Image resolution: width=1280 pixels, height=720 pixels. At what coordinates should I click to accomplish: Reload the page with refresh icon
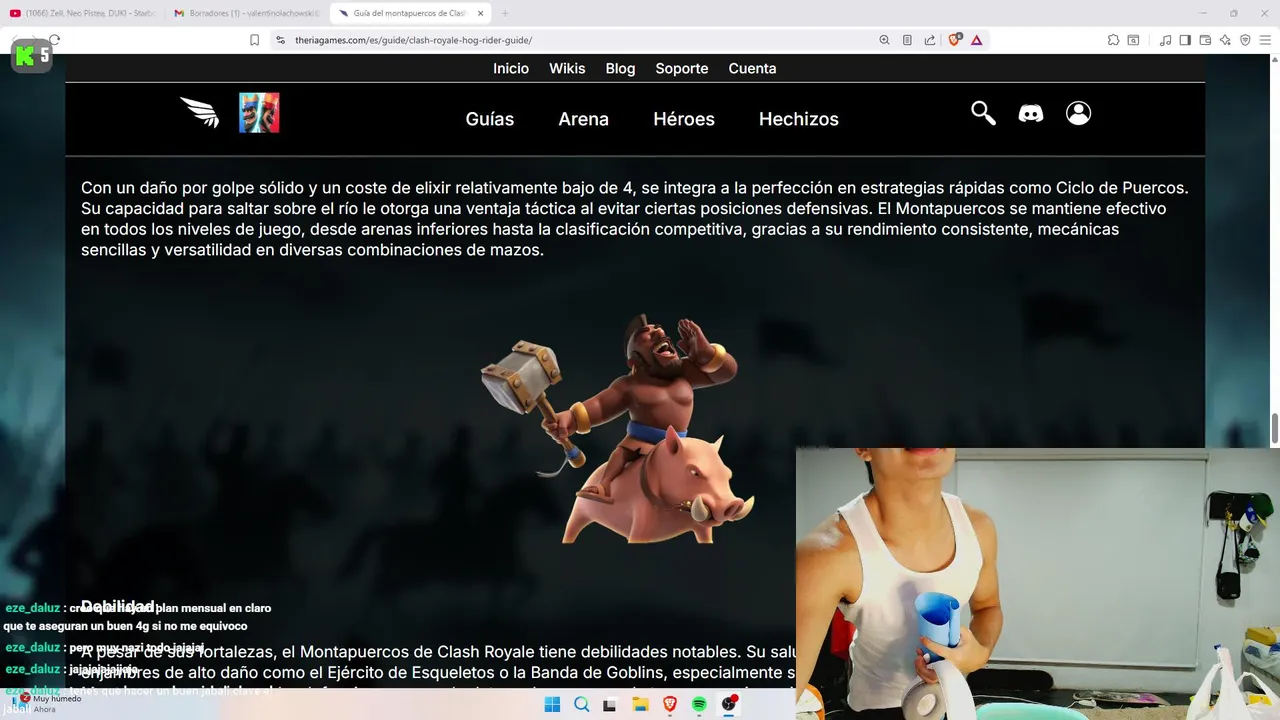point(54,40)
